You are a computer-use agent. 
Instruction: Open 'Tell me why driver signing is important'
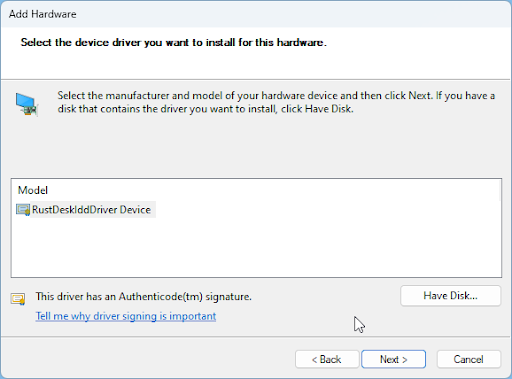[x=126, y=316]
